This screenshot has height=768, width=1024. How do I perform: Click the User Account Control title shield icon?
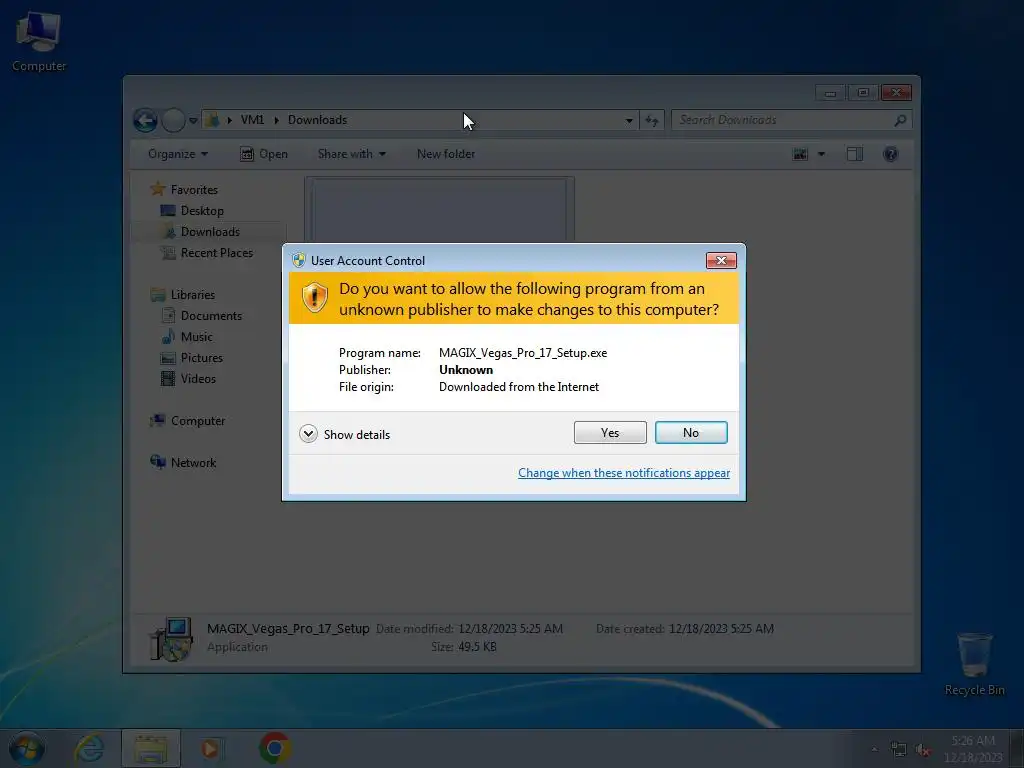298,260
